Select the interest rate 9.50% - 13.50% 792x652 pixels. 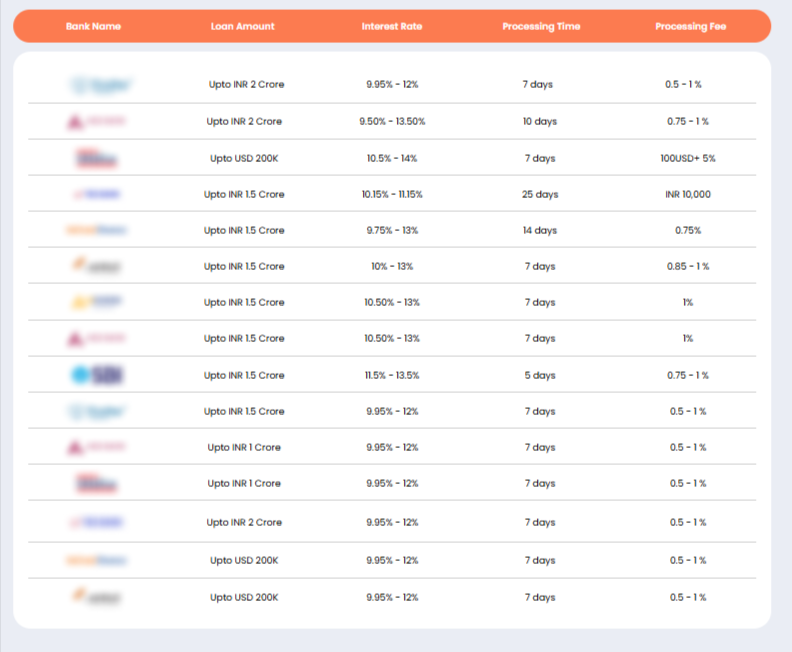click(392, 121)
